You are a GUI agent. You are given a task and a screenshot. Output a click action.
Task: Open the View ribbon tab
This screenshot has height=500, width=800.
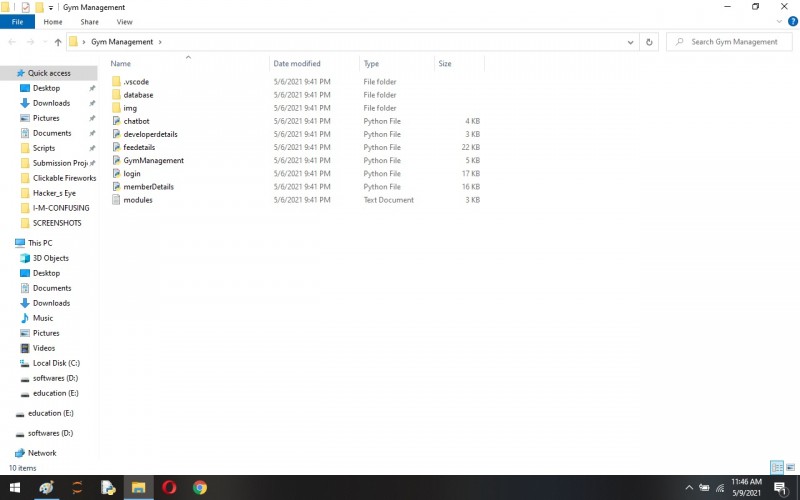pyautogui.click(x=124, y=22)
